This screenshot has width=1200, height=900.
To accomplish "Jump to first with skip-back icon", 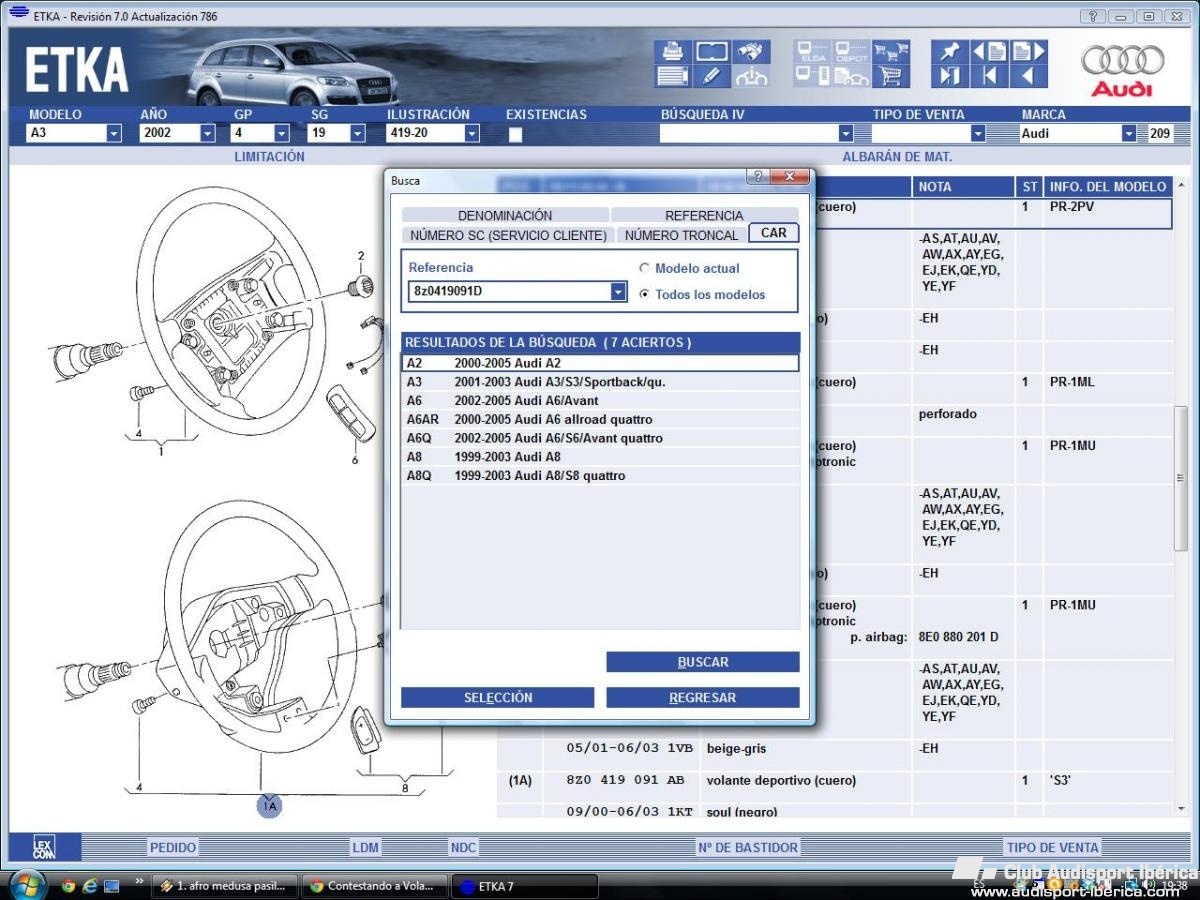I will (989, 76).
